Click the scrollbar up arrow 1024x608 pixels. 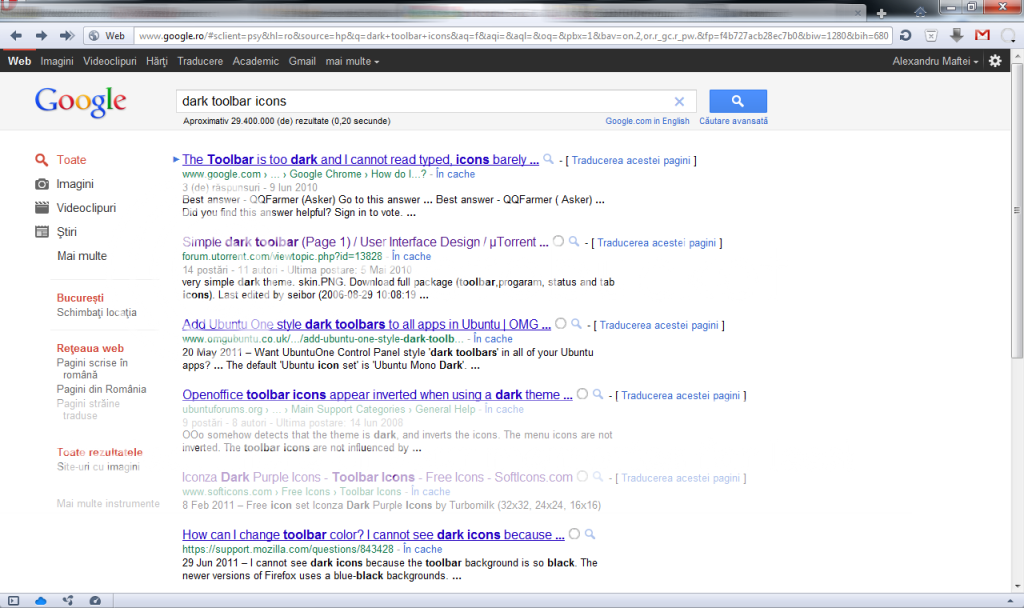click(x=1017, y=57)
